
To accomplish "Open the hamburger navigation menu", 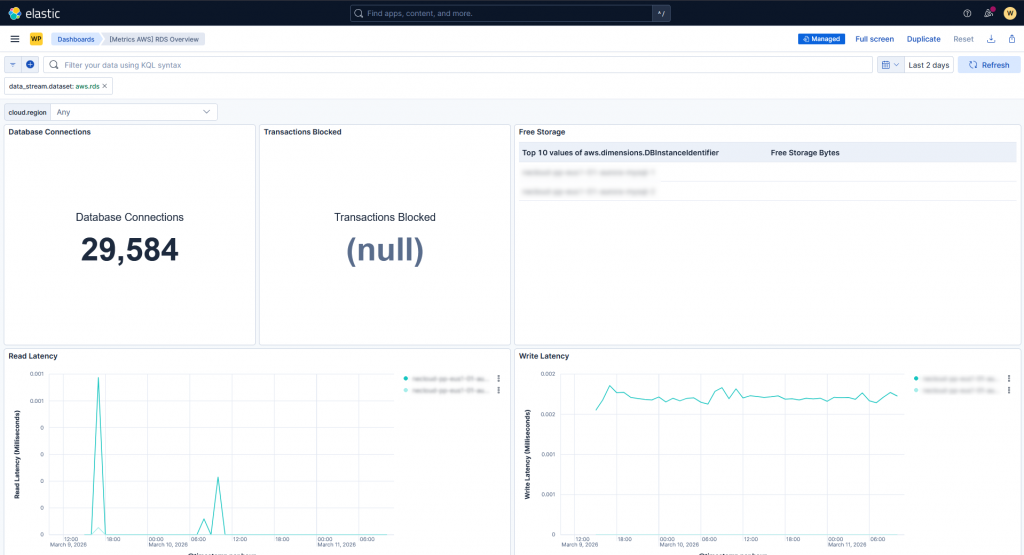I will [15, 39].
